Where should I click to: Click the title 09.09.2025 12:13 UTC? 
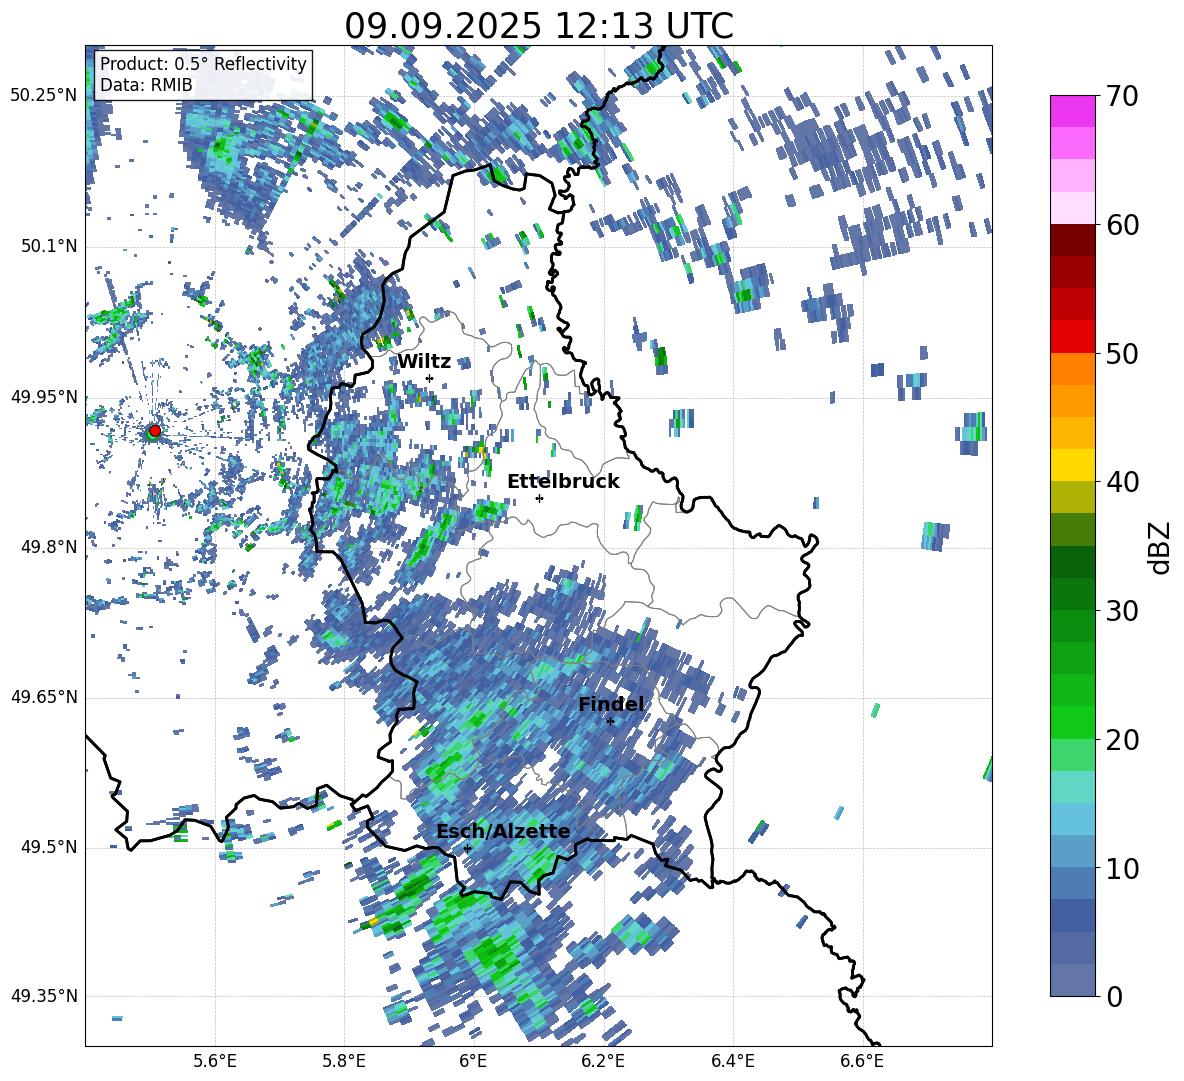(539, 26)
